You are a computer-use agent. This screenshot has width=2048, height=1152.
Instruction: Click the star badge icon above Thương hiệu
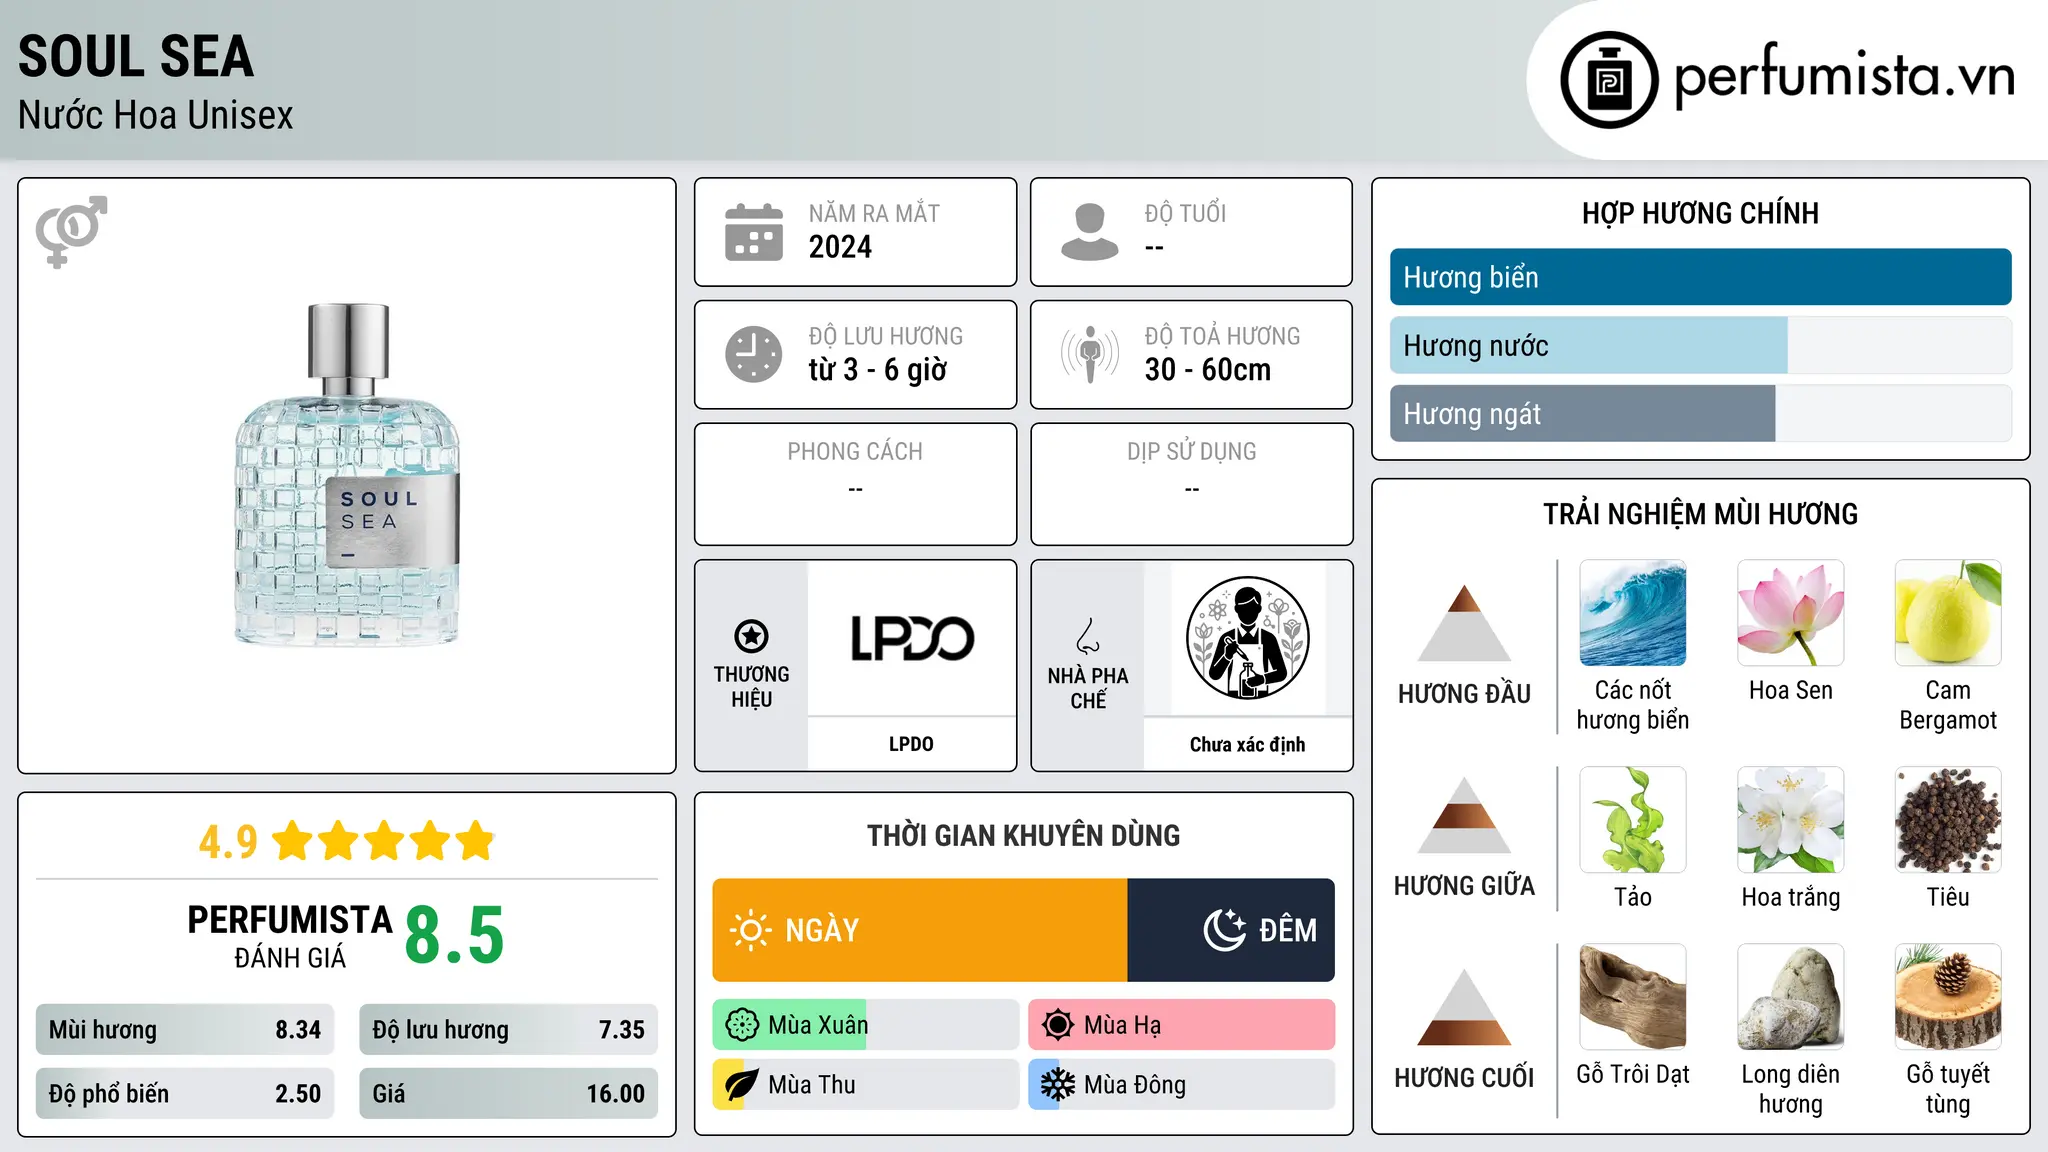click(751, 635)
